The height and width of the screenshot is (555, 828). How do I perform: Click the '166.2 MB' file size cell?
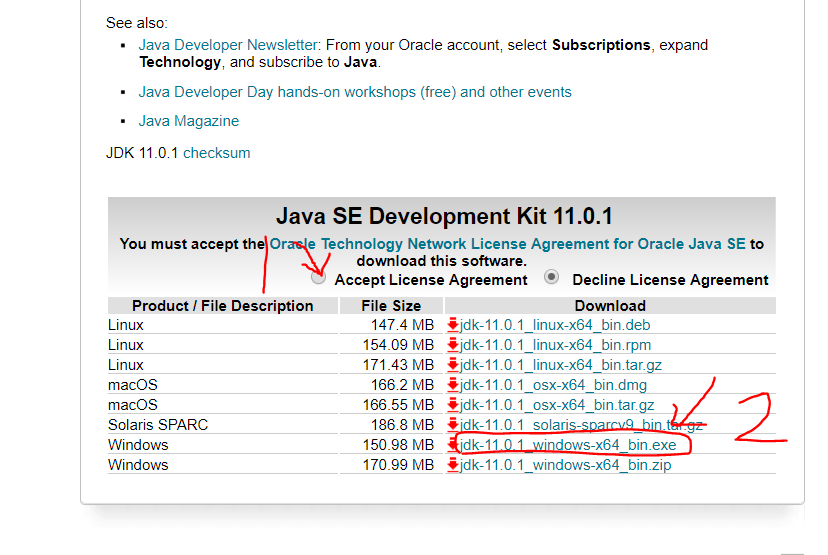(391, 385)
